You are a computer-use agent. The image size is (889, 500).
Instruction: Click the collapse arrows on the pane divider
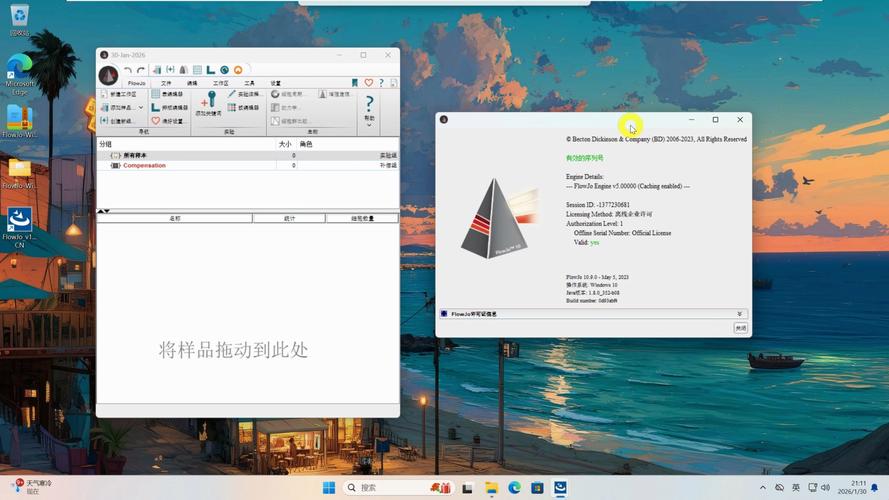(103, 211)
